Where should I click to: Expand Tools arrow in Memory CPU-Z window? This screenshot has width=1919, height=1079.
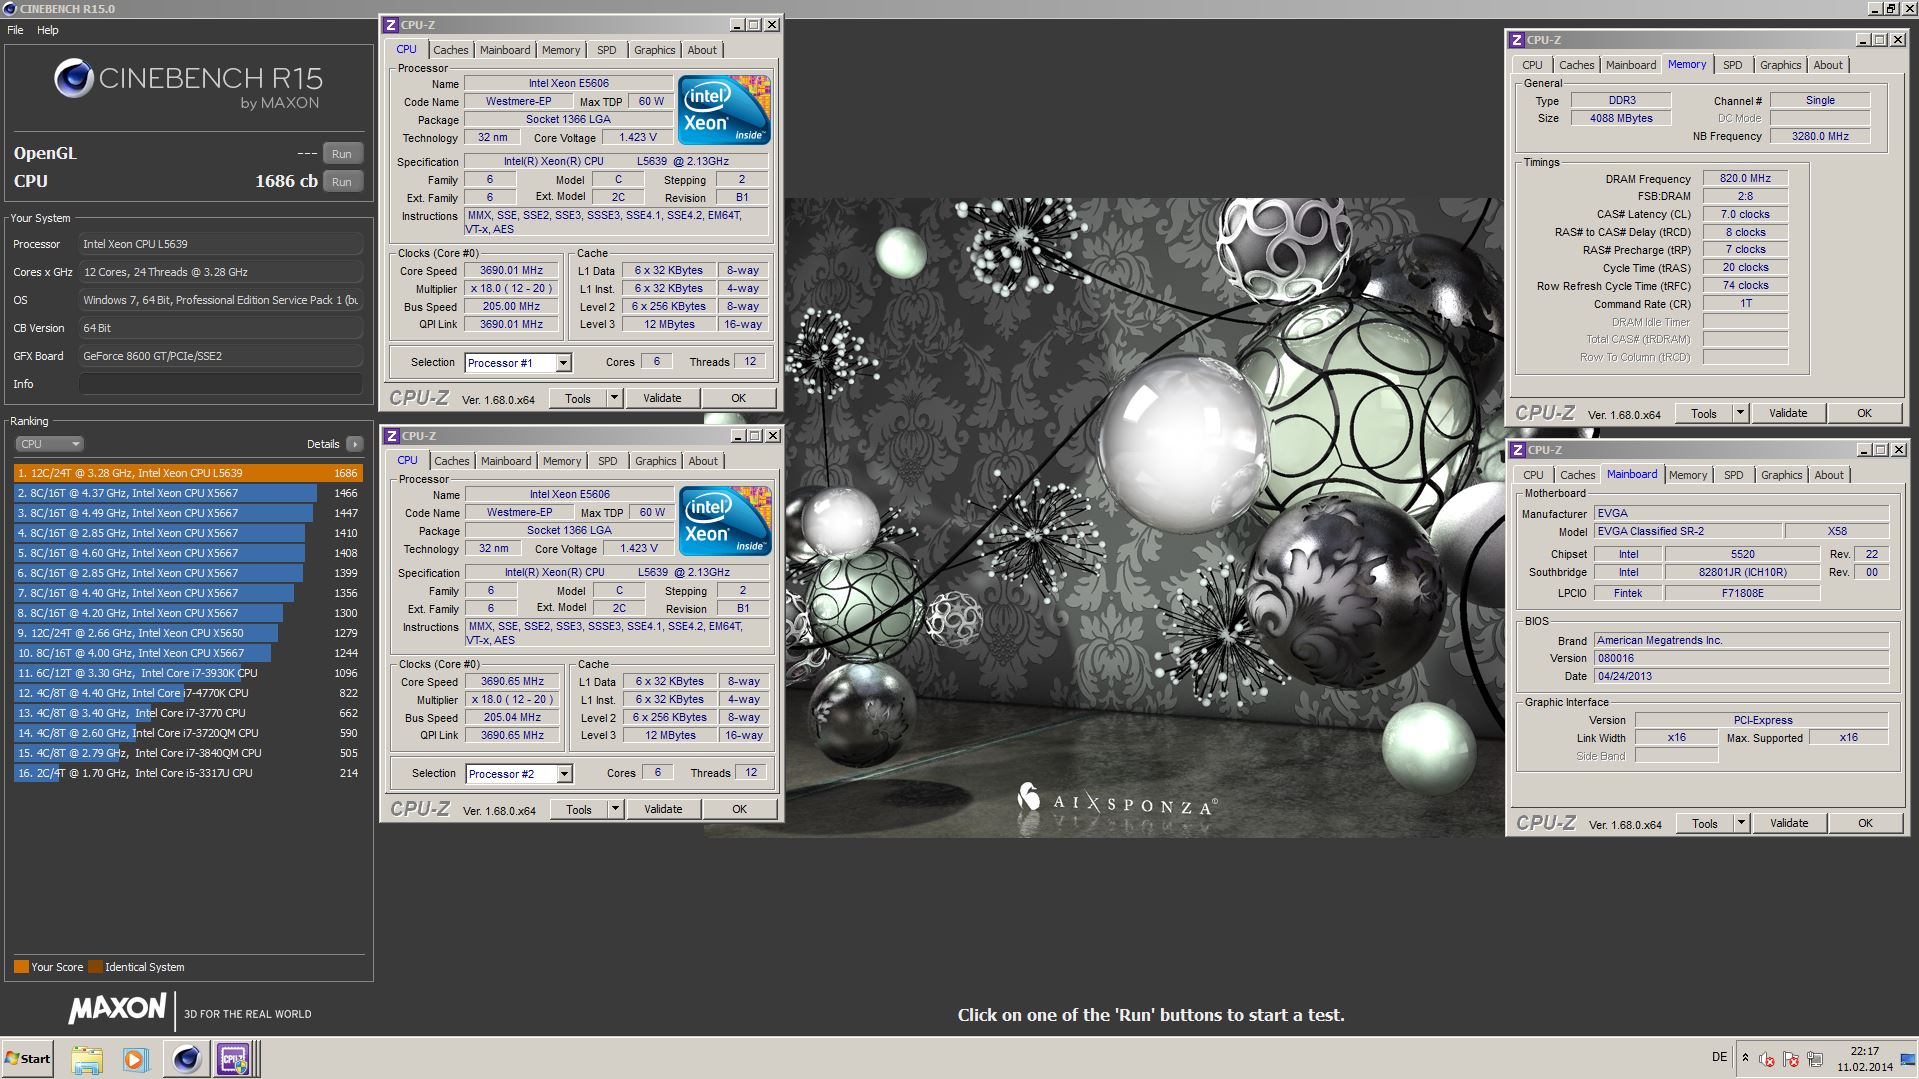(x=1741, y=413)
